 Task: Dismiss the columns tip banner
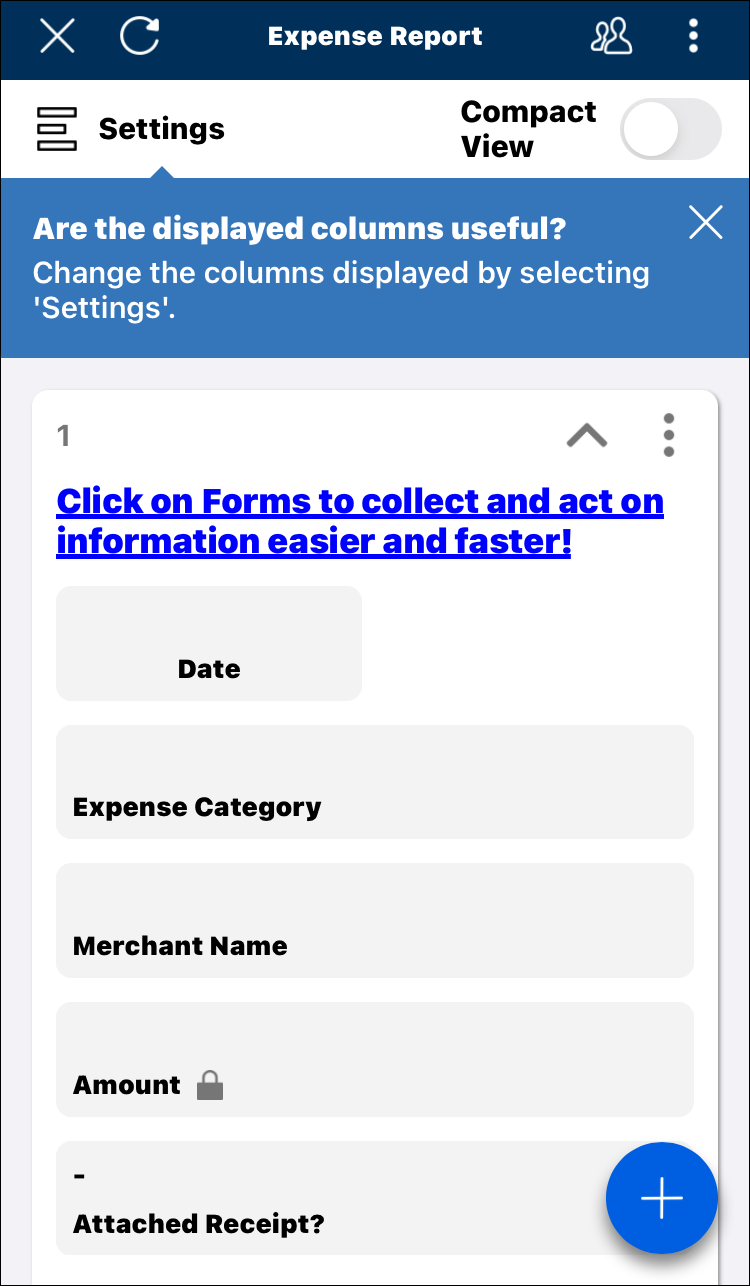[x=705, y=223]
